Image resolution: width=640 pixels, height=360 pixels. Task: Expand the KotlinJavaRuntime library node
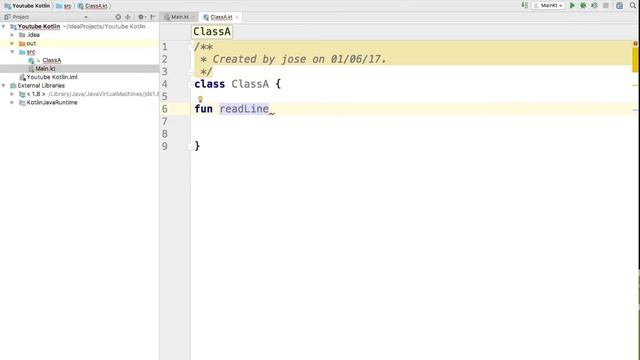click(12, 102)
